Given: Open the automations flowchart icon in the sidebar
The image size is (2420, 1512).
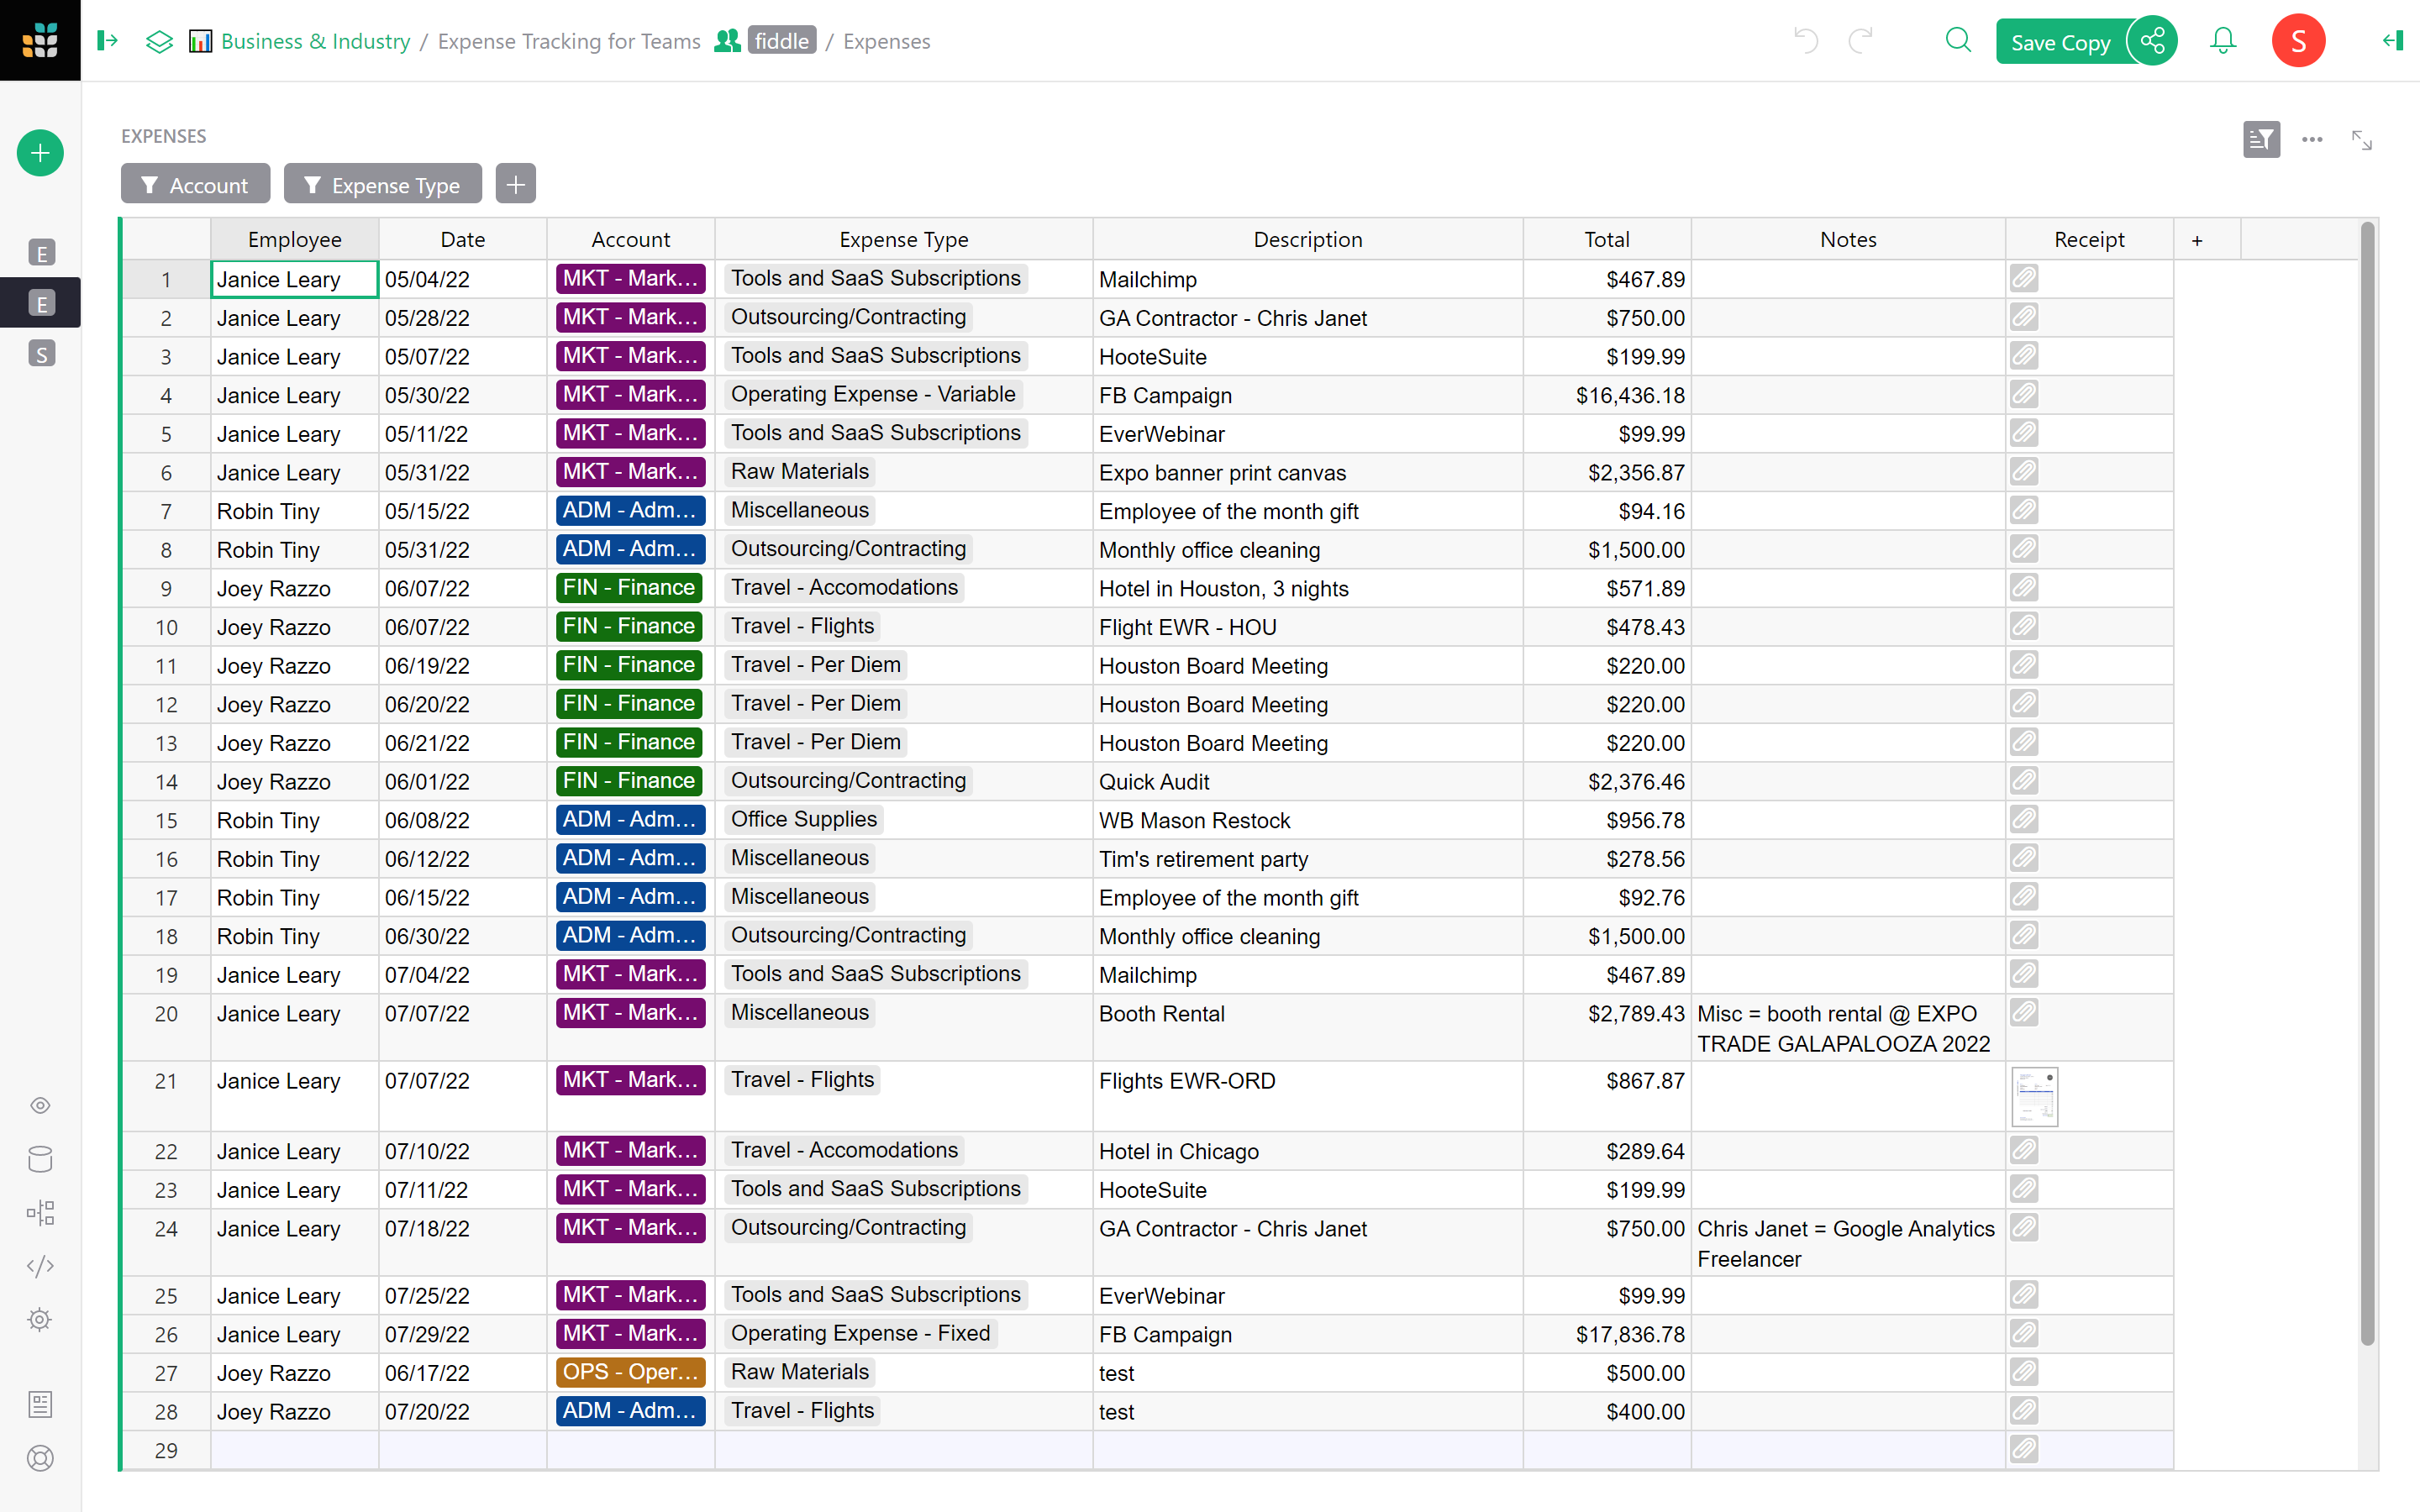Looking at the screenshot, I should click(40, 1213).
